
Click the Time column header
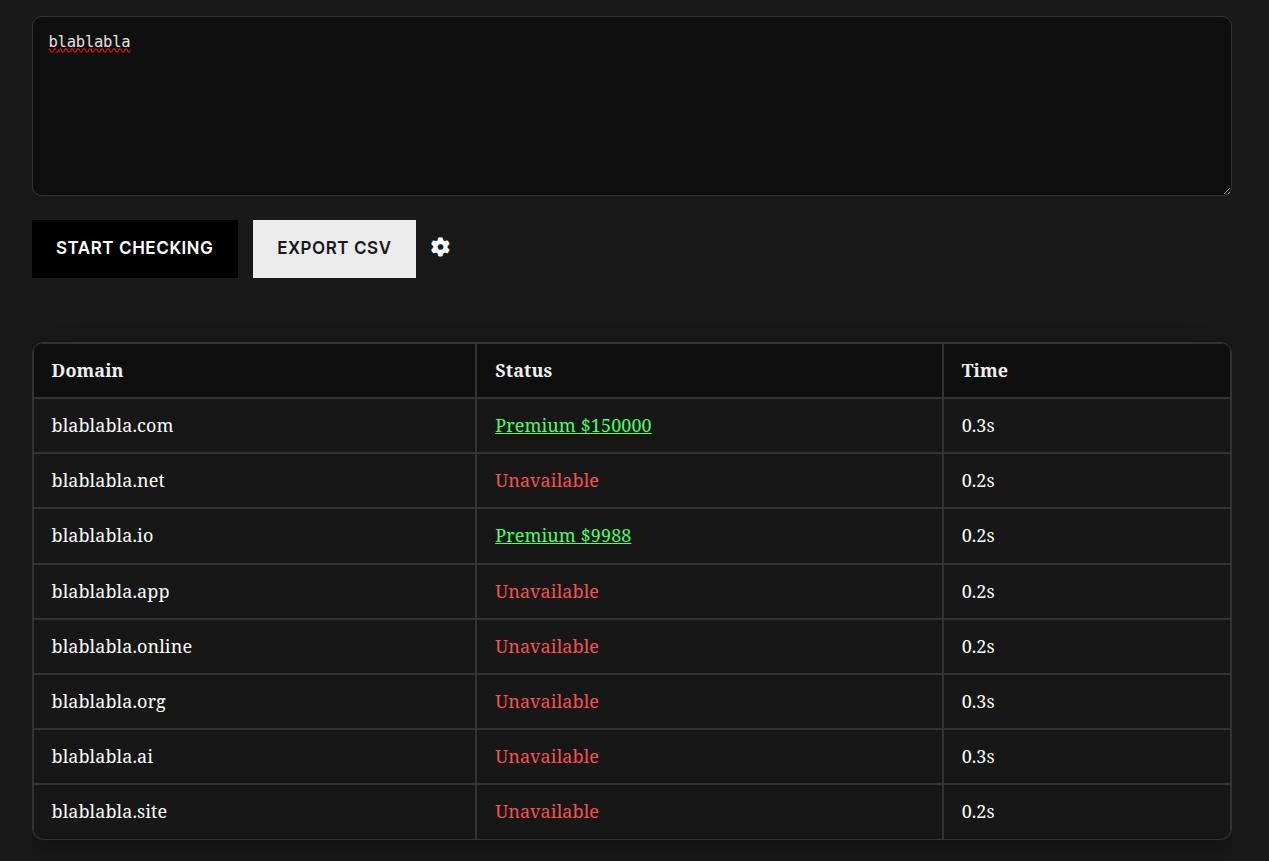click(984, 370)
